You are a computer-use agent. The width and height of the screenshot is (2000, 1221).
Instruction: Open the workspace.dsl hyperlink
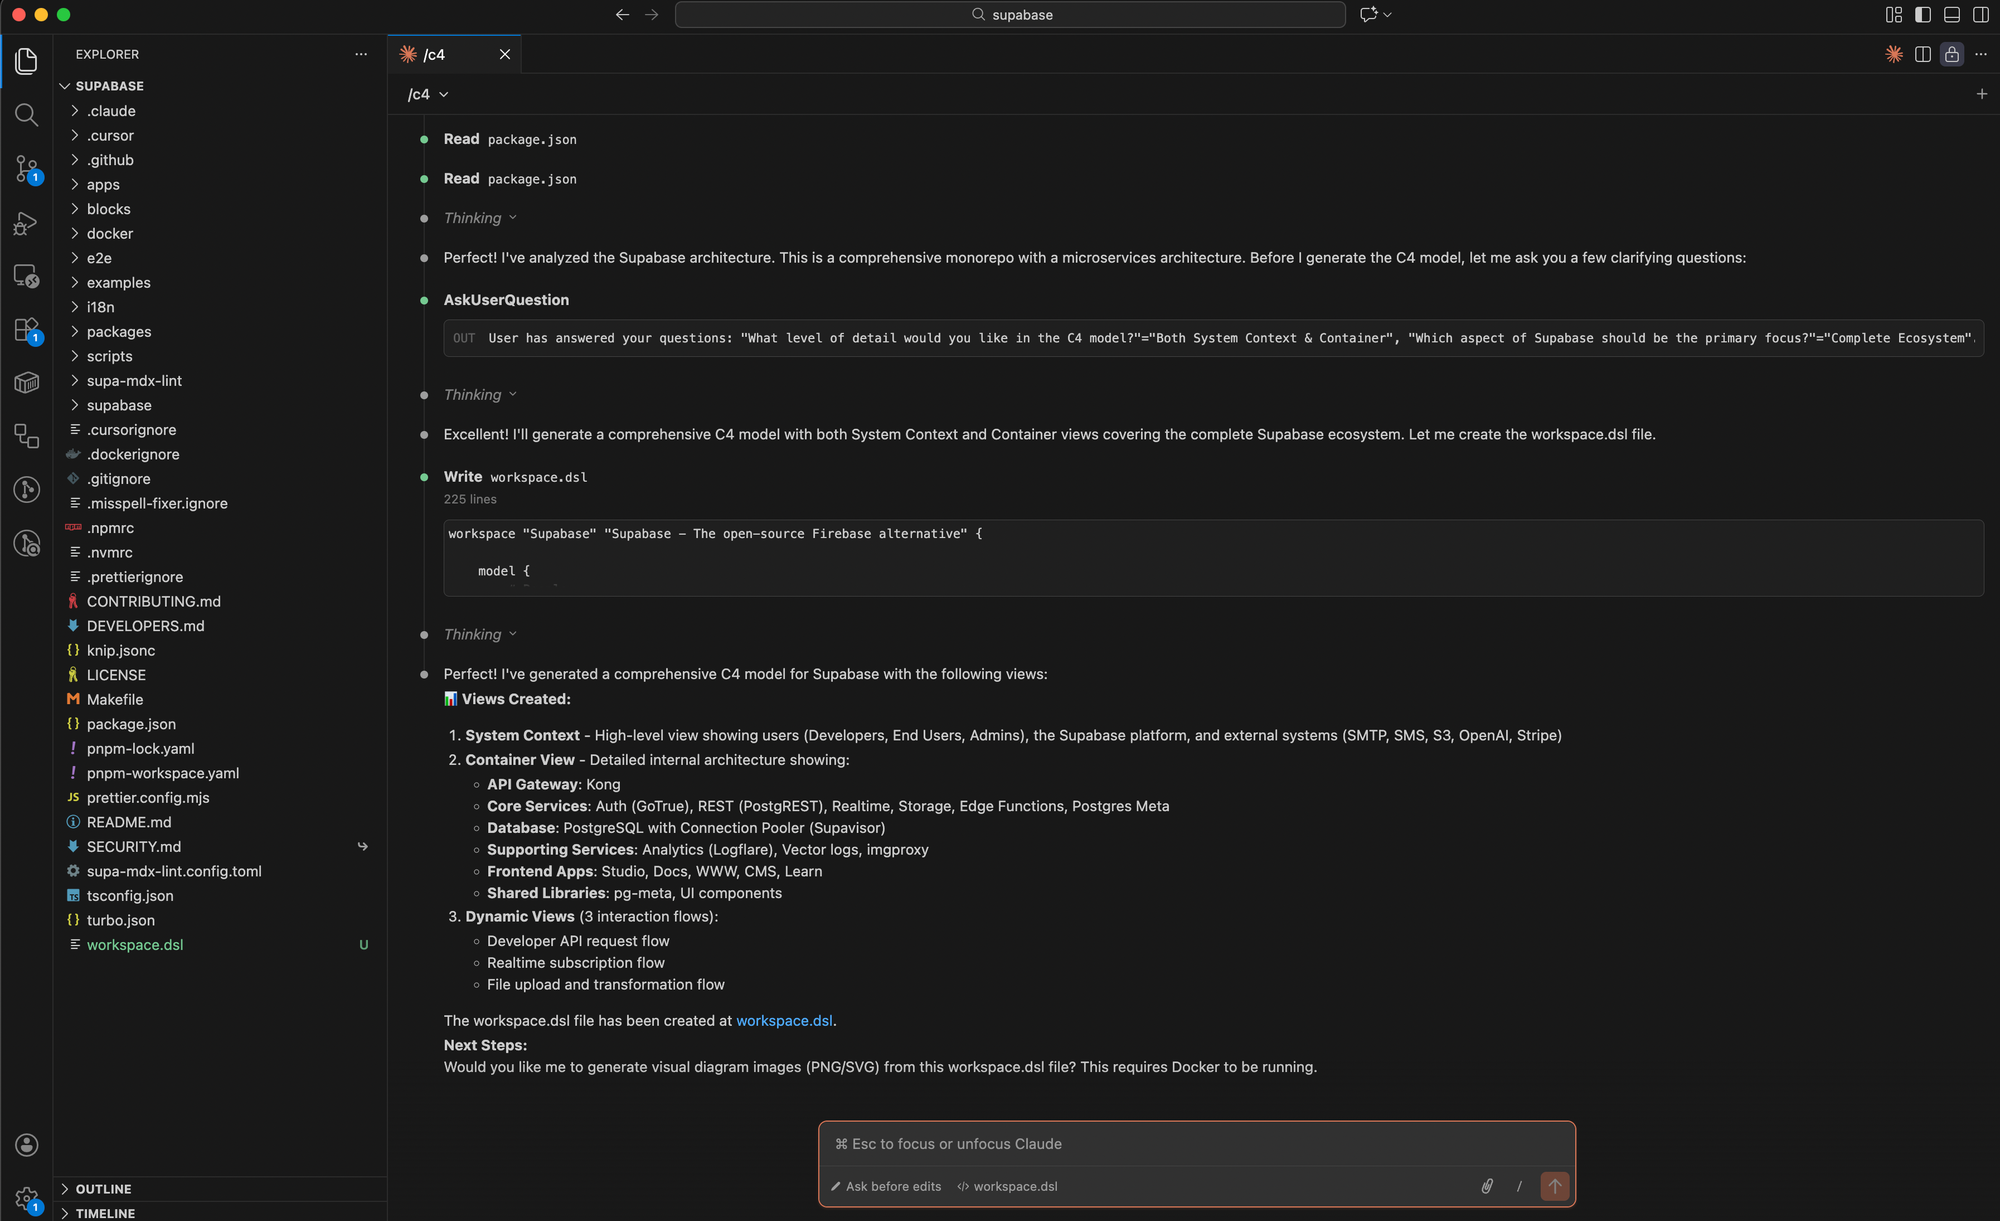(784, 1020)
